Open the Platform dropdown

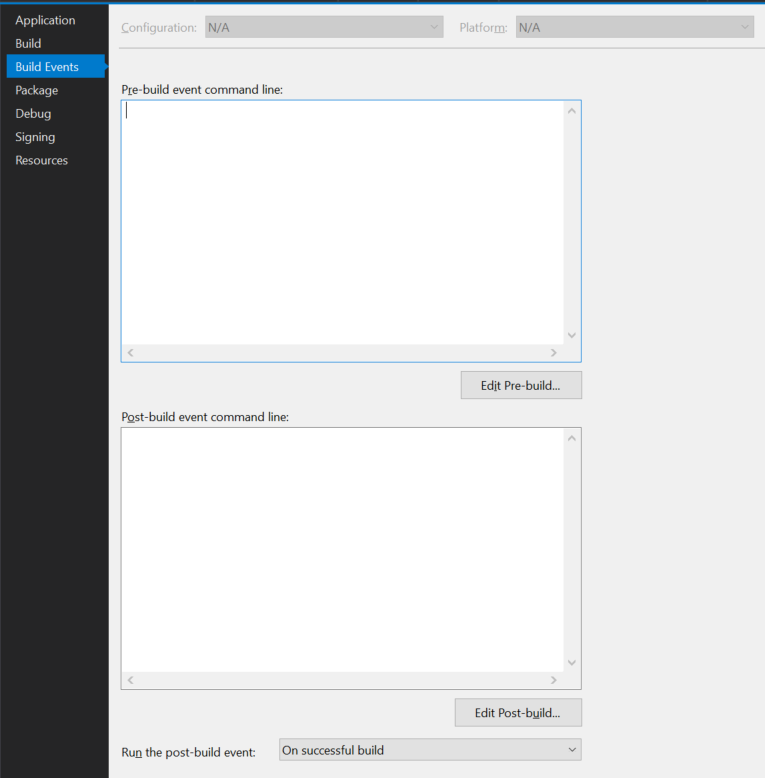(635, 27)
